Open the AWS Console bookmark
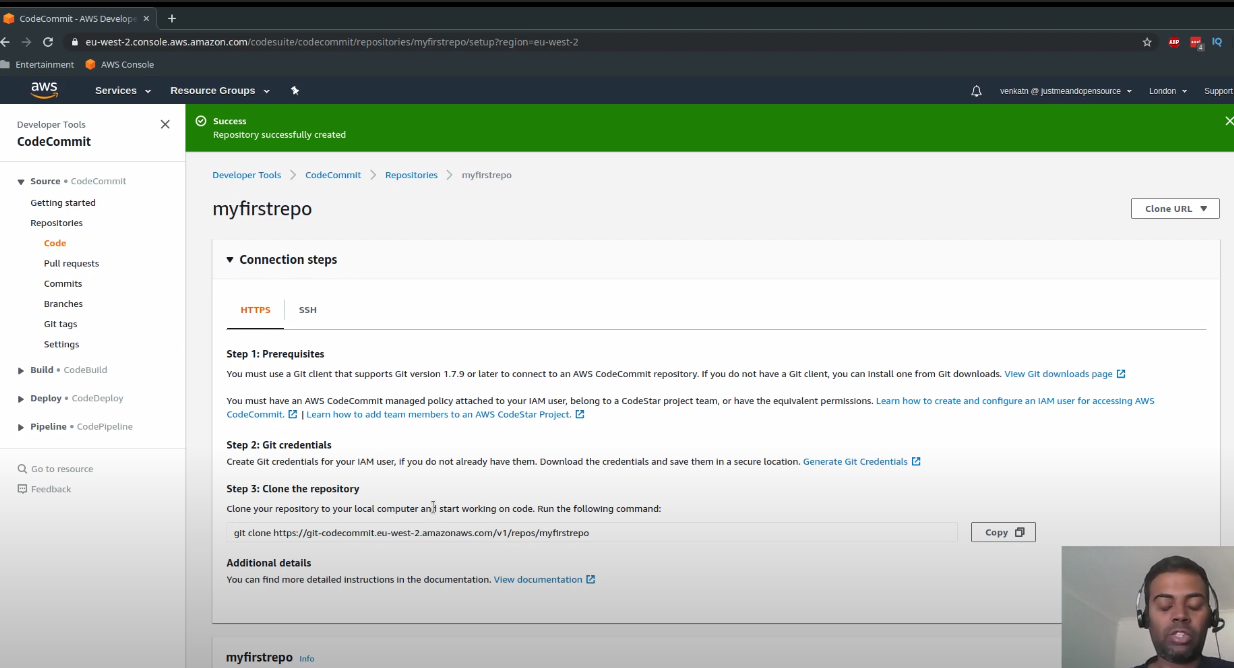1234x668 pixels. pyautogui.click(x=120, y=65)
